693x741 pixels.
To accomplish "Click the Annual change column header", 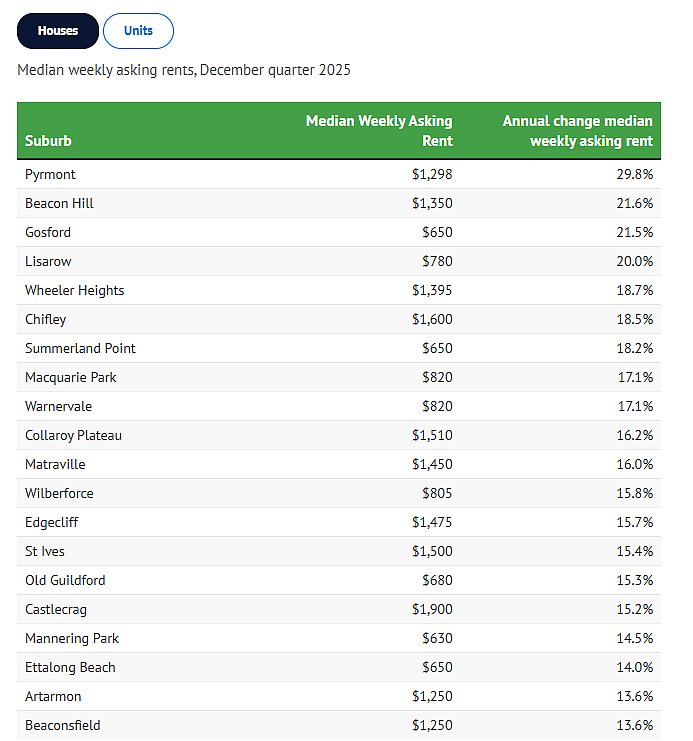I will [577, 131].
